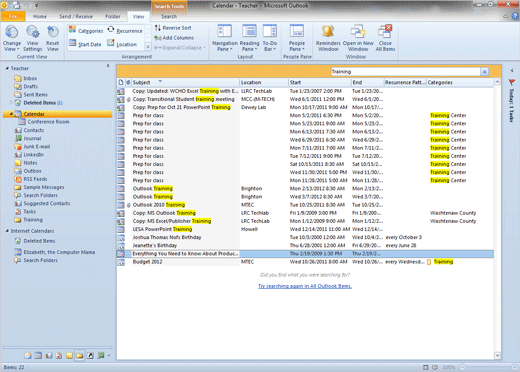Switch to Folder List in navigation buttons
This screenshot has width=520, height=372.
click(80, 356)
